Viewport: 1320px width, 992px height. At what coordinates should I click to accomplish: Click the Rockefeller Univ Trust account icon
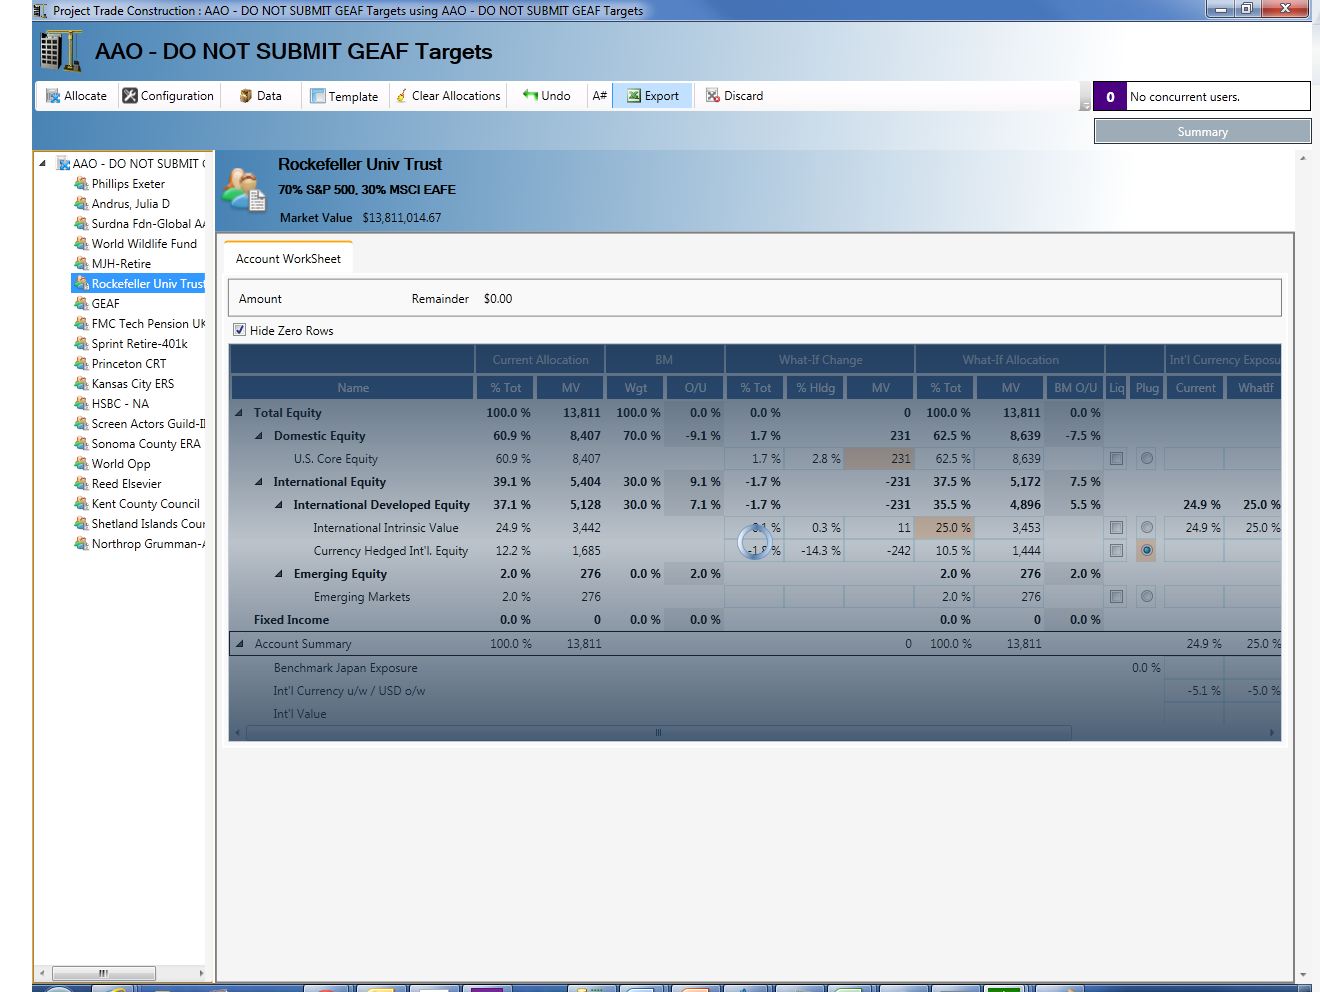coord(244,189)
